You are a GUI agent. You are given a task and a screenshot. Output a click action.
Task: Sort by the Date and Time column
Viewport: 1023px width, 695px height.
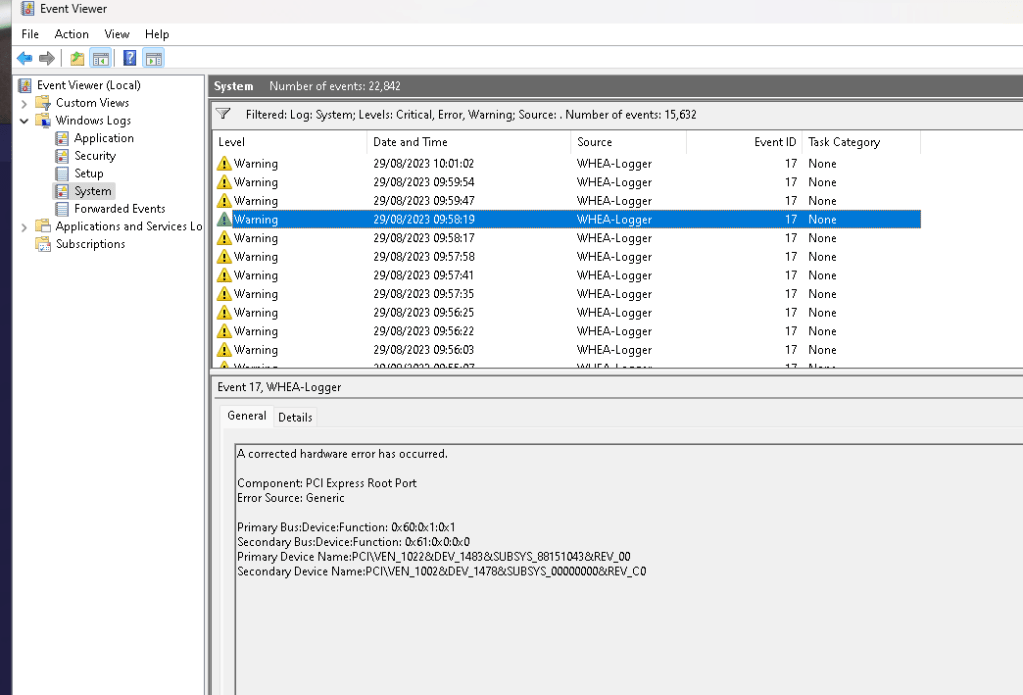(468, 142)
